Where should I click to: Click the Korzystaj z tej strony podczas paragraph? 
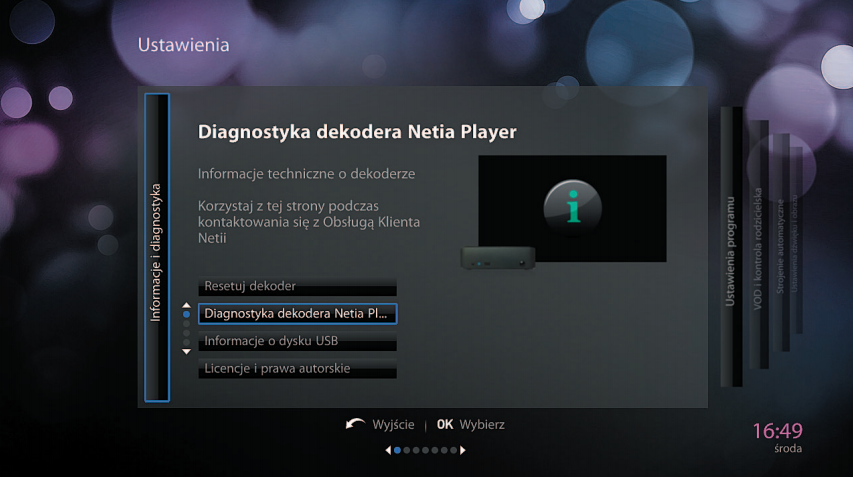coord(309,222)
